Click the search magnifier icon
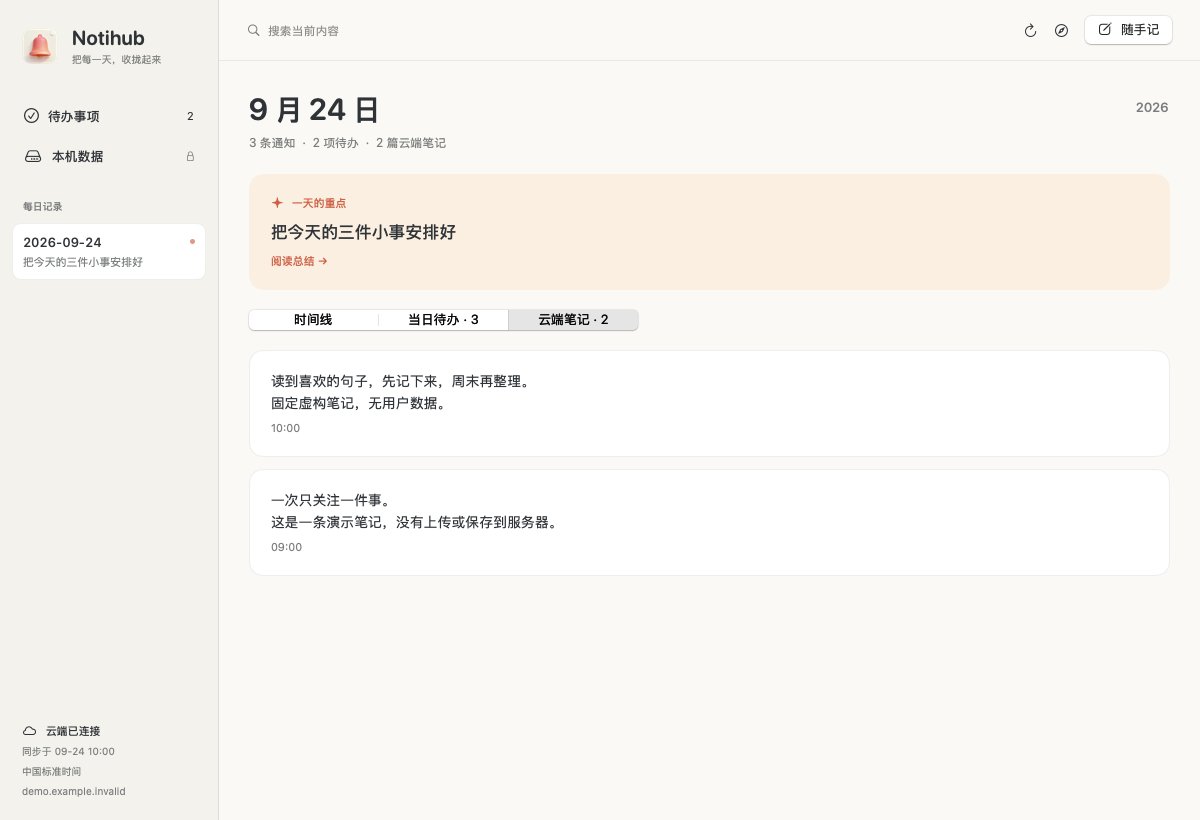Viewport: 1200px width, 820px height. 254,30
